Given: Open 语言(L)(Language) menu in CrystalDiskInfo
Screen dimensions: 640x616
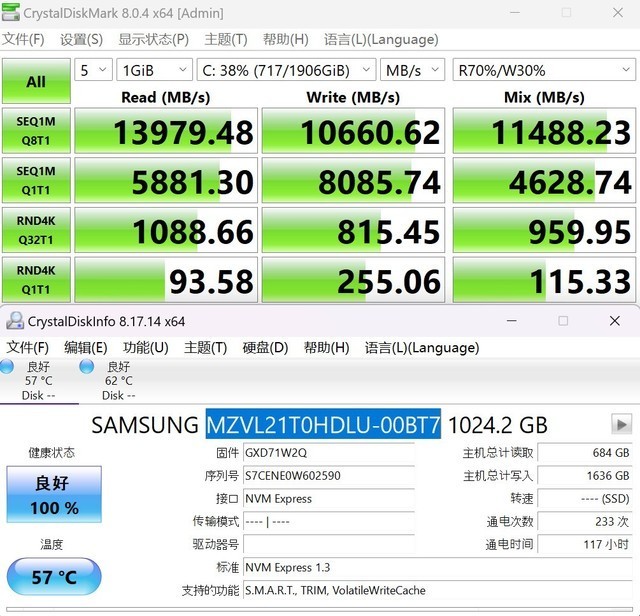Looking at the screenshot, I should pos(422,348).
